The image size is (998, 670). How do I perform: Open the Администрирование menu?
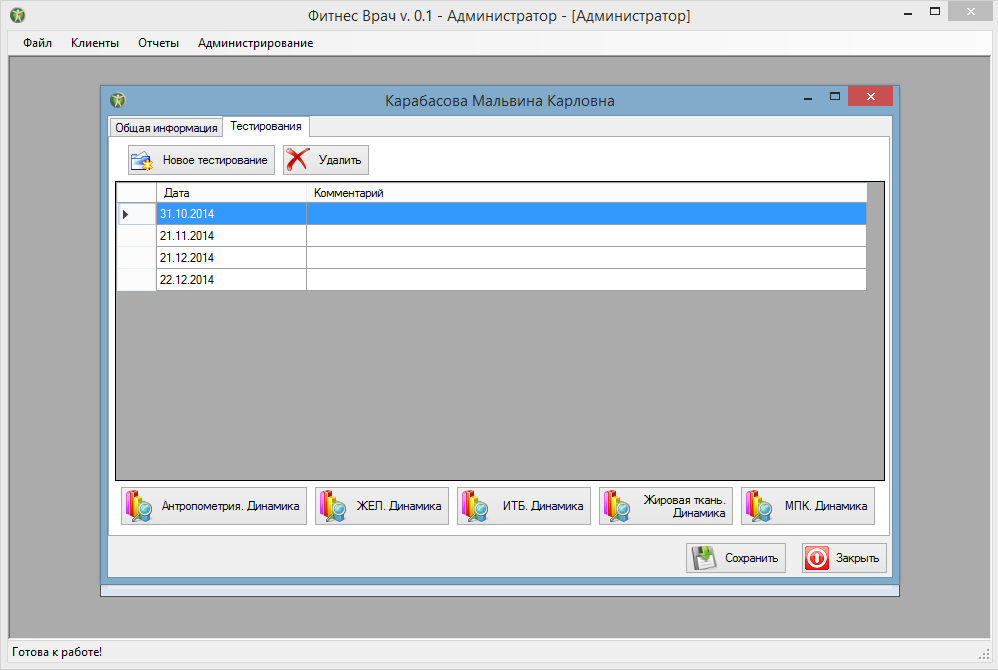pos(256,43)
